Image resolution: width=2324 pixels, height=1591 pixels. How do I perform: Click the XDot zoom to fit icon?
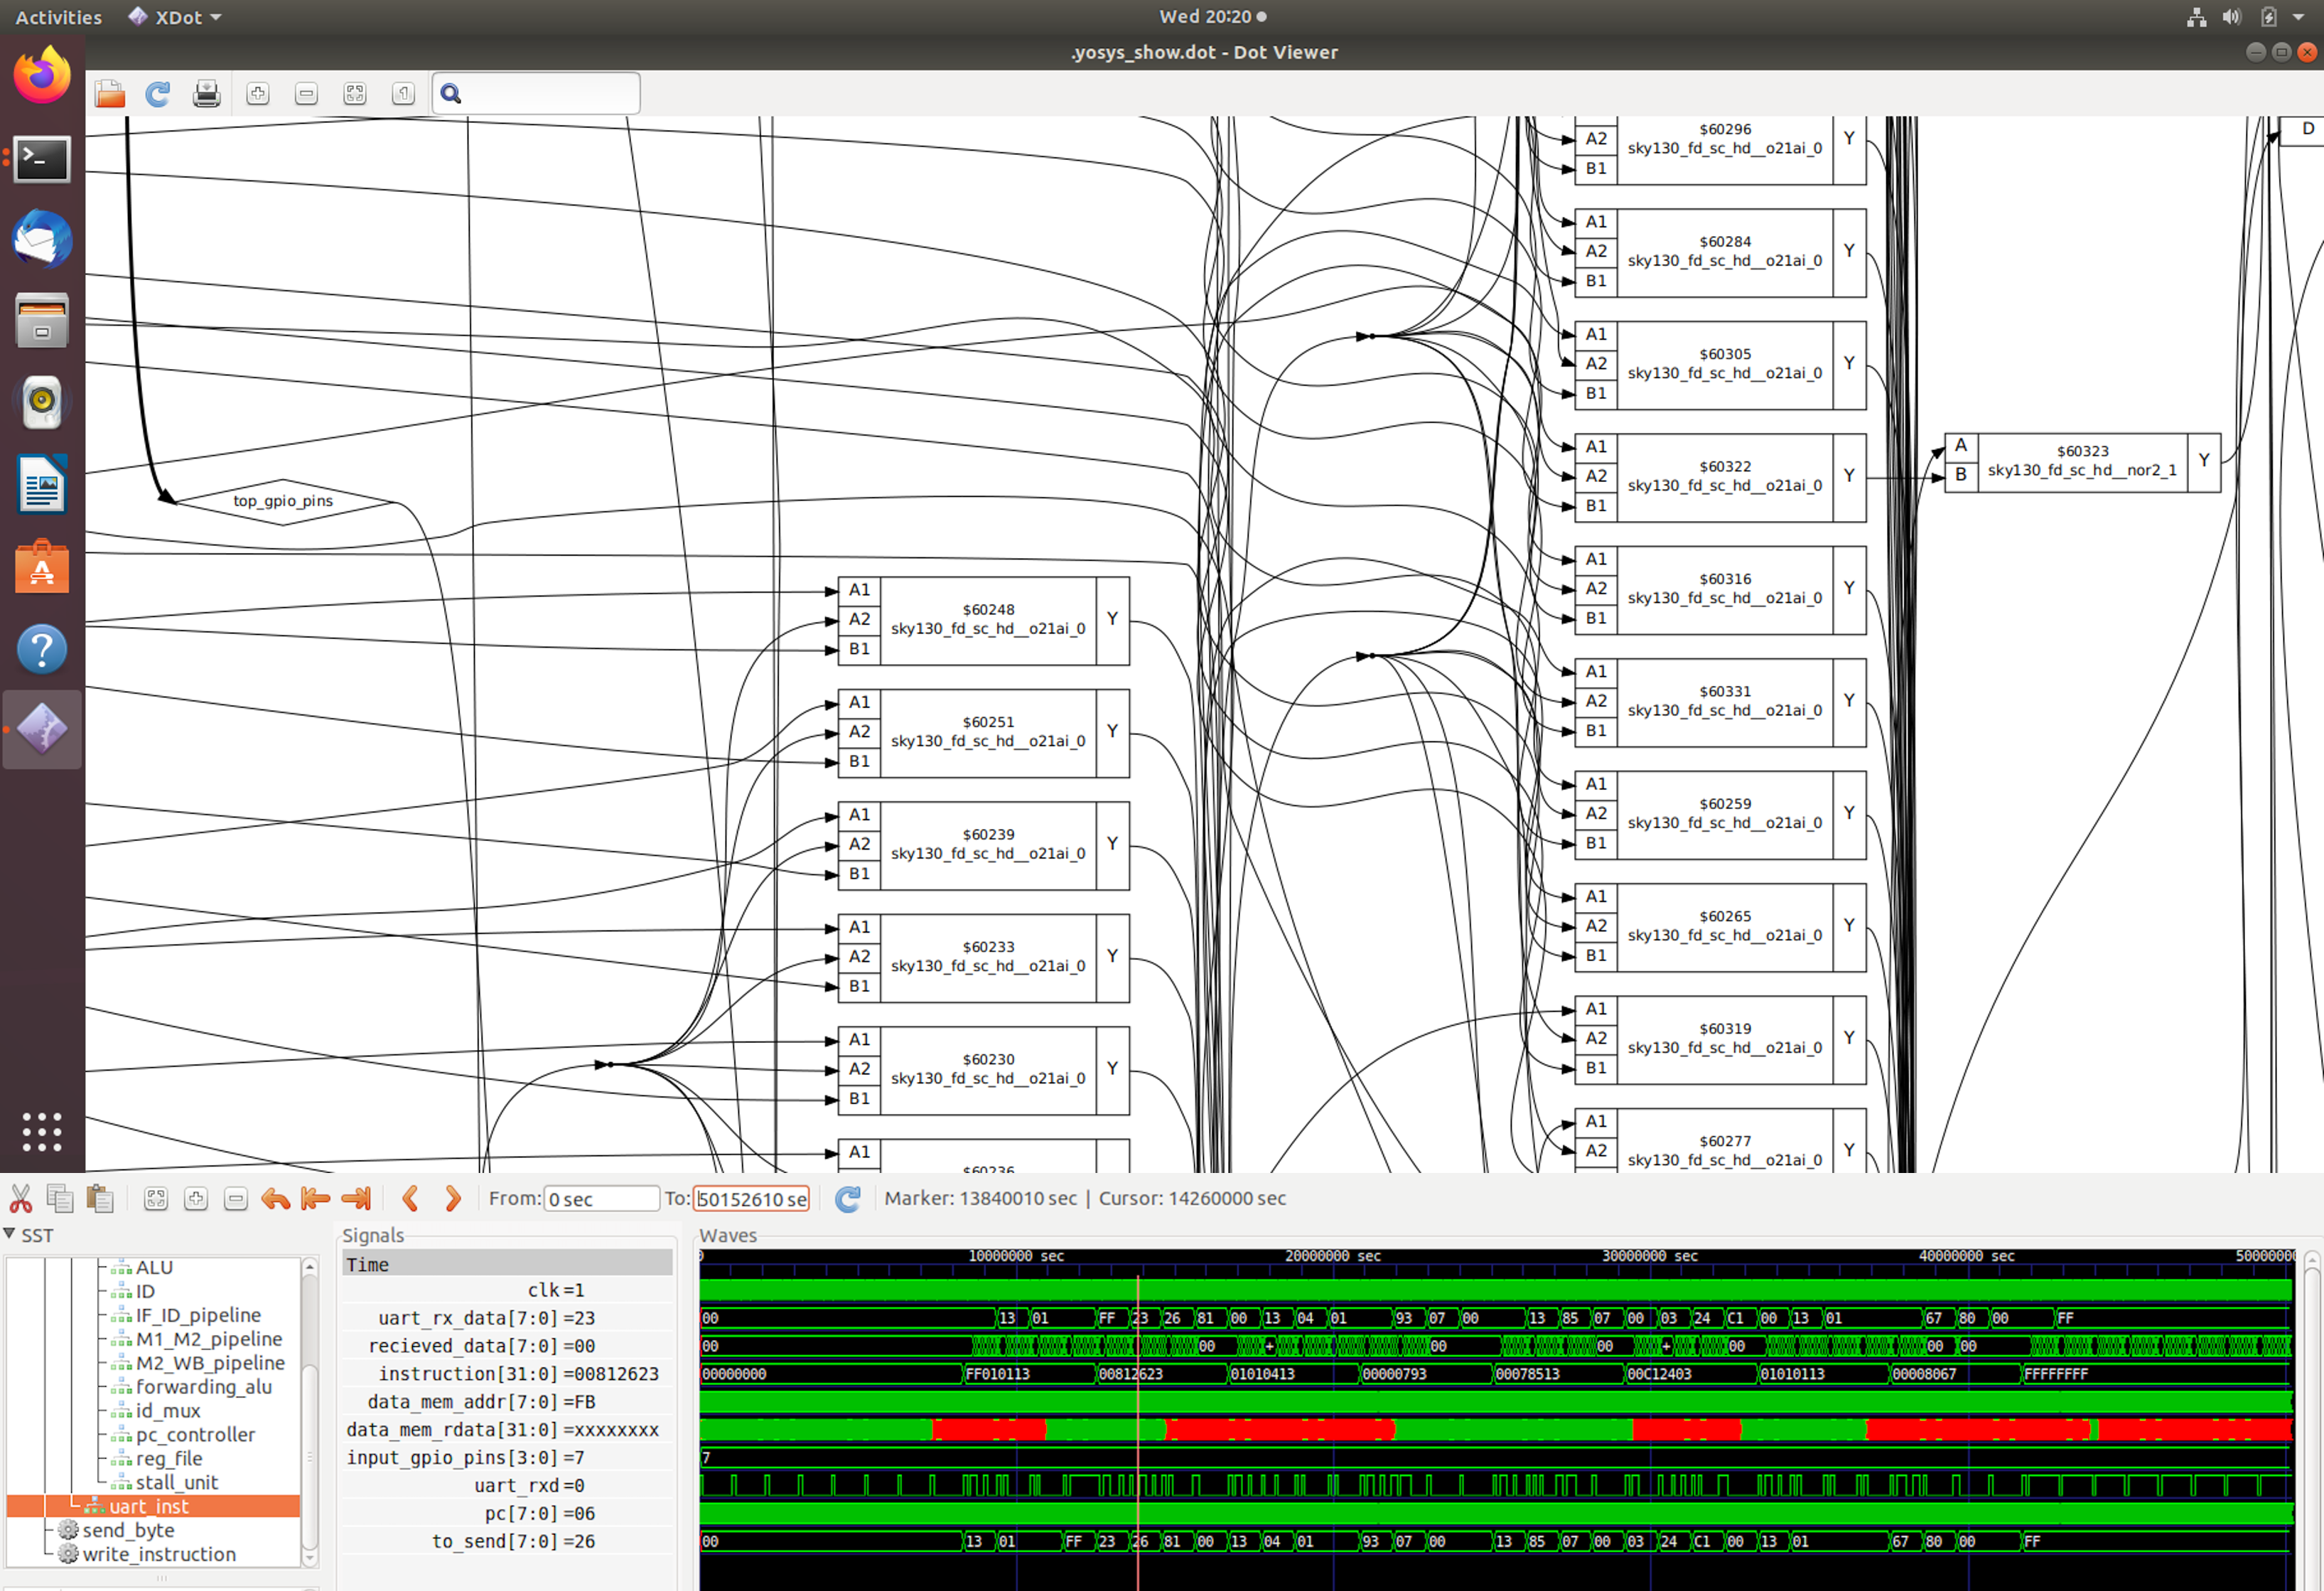tap(355, 94)
